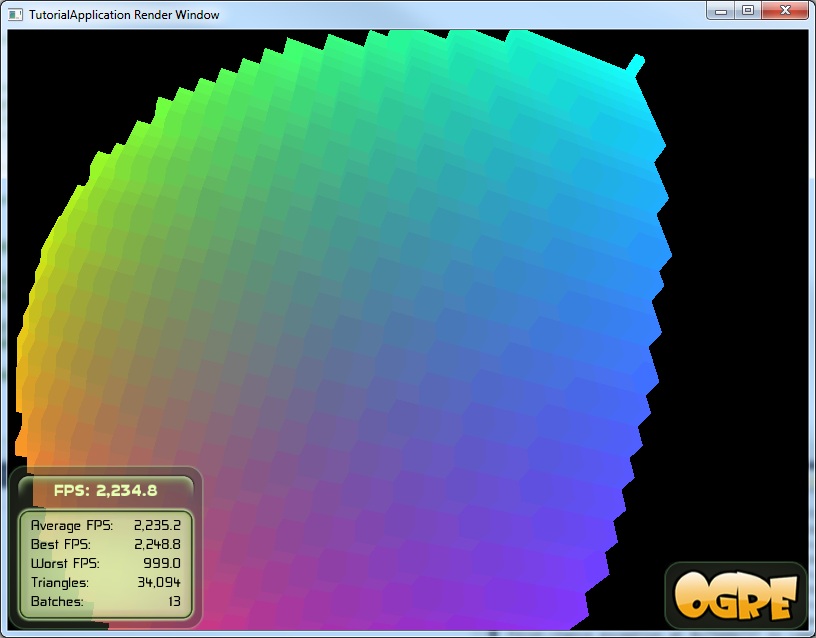Close the TutorialApplication Render Window
Screen dimensions: 816x638
point(785,10)
